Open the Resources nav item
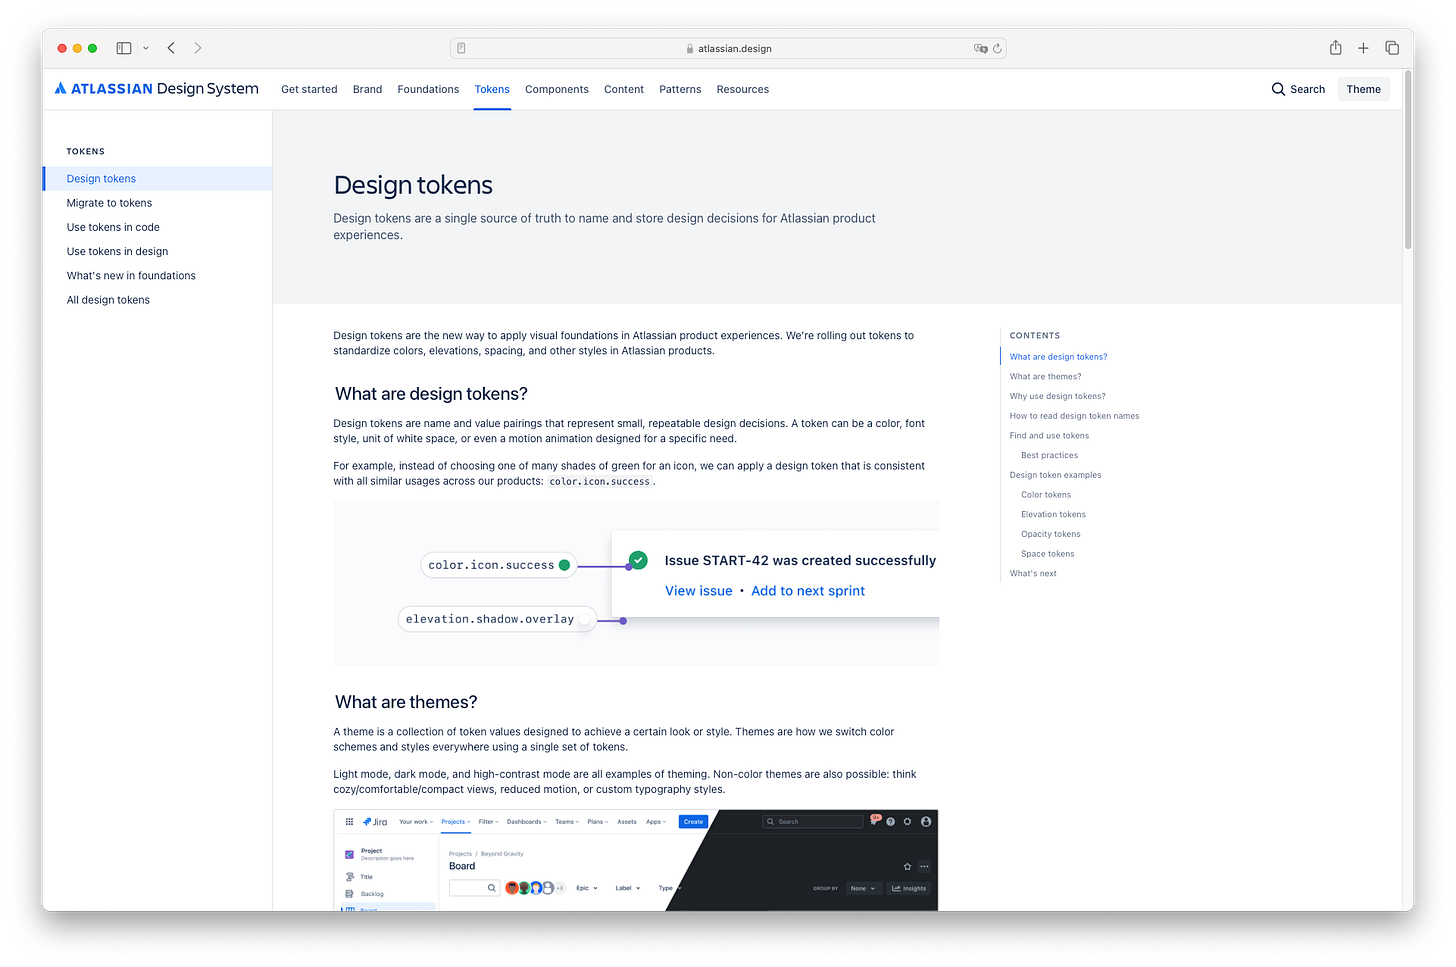The height and width of the screenshot is (967, 1456). pos(743,89)
